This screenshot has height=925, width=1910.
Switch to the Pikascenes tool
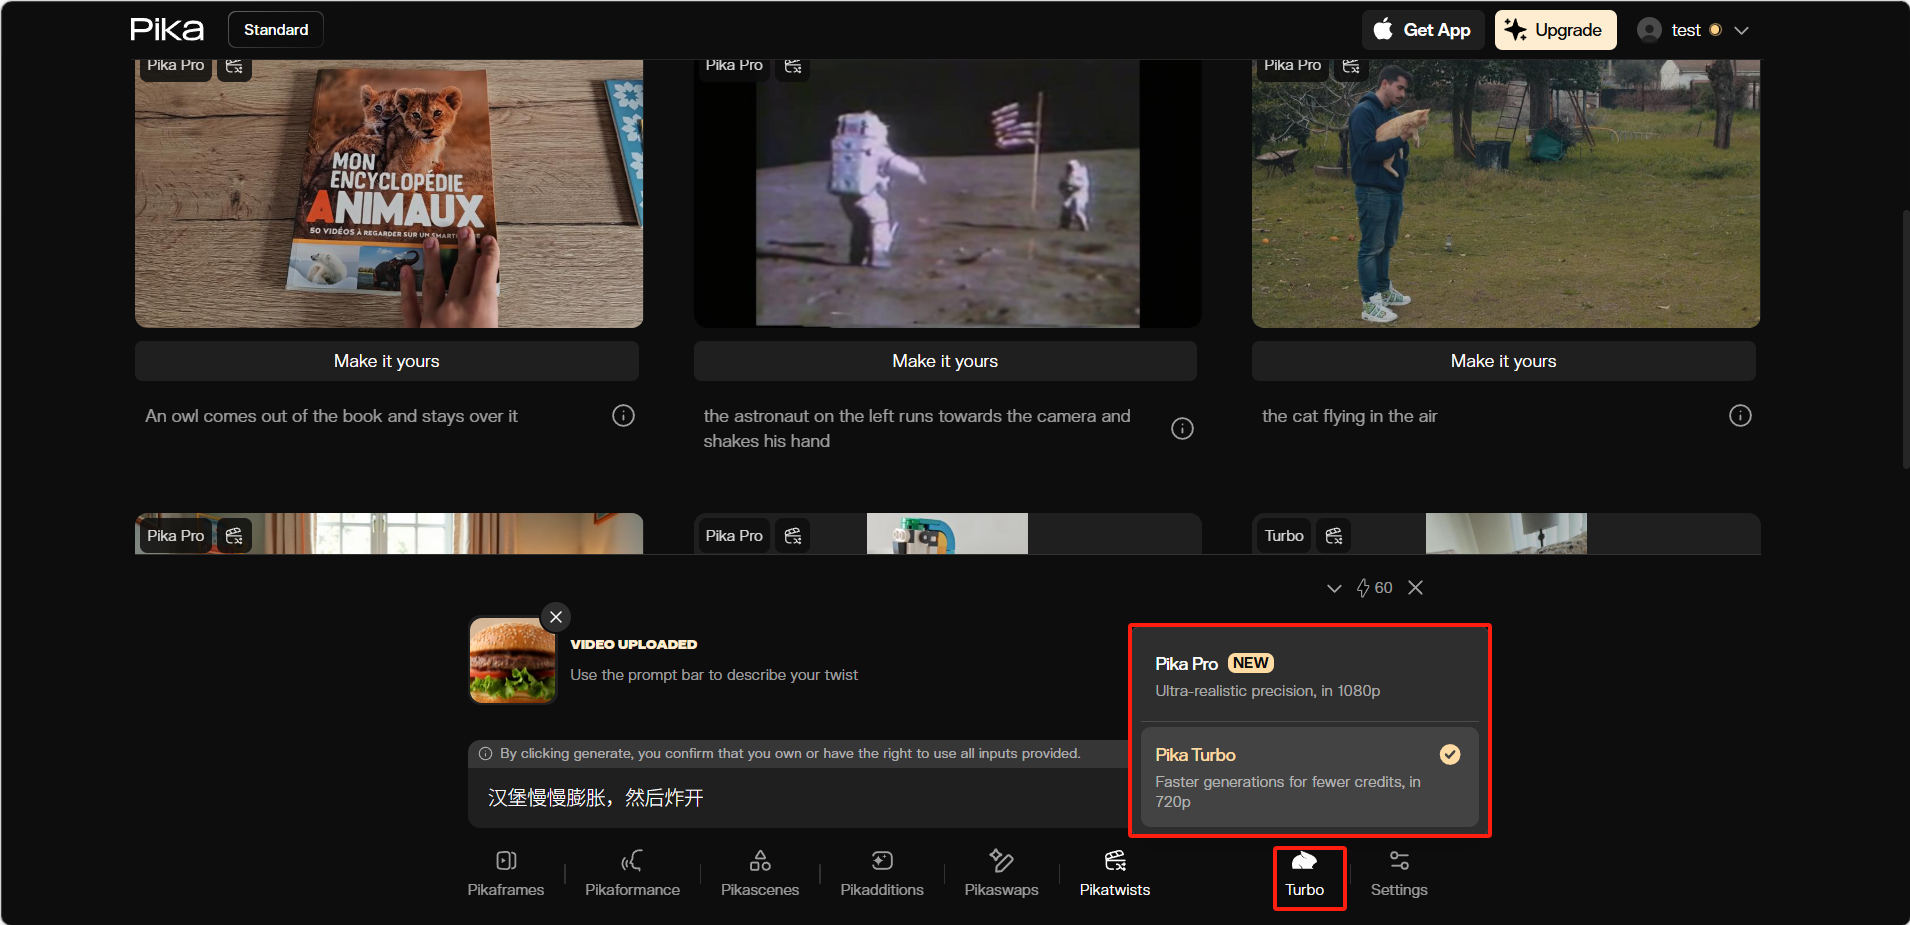pos(760,874)
